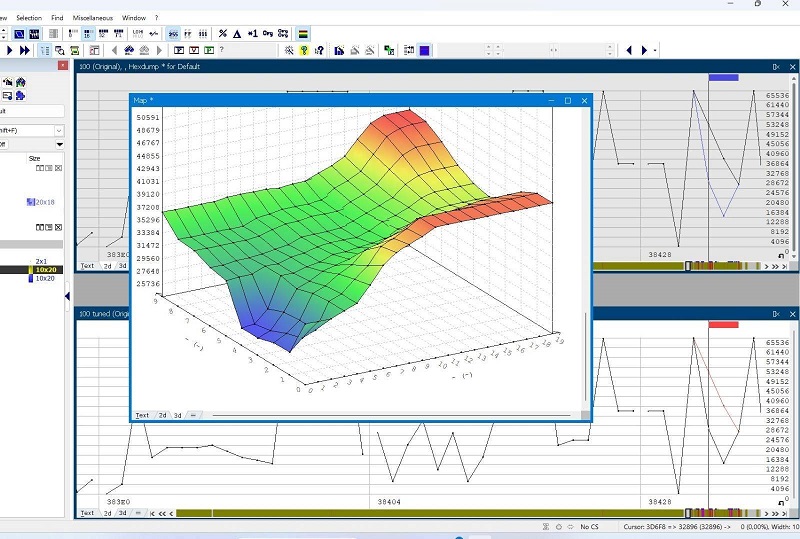Image resolution: width=800 pixels, height=539 pixels.
Task: Click the yellow lightbulb toolbar icon
Action: 304,50
